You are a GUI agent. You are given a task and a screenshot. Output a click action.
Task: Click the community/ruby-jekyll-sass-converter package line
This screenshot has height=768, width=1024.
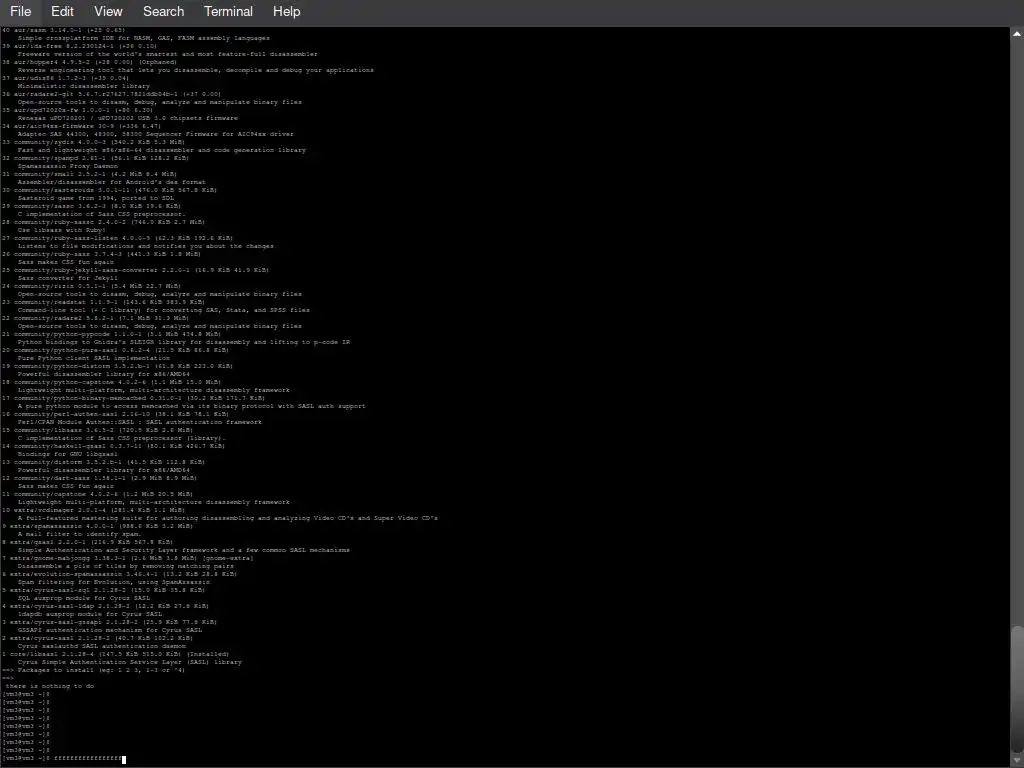[135, 270]
